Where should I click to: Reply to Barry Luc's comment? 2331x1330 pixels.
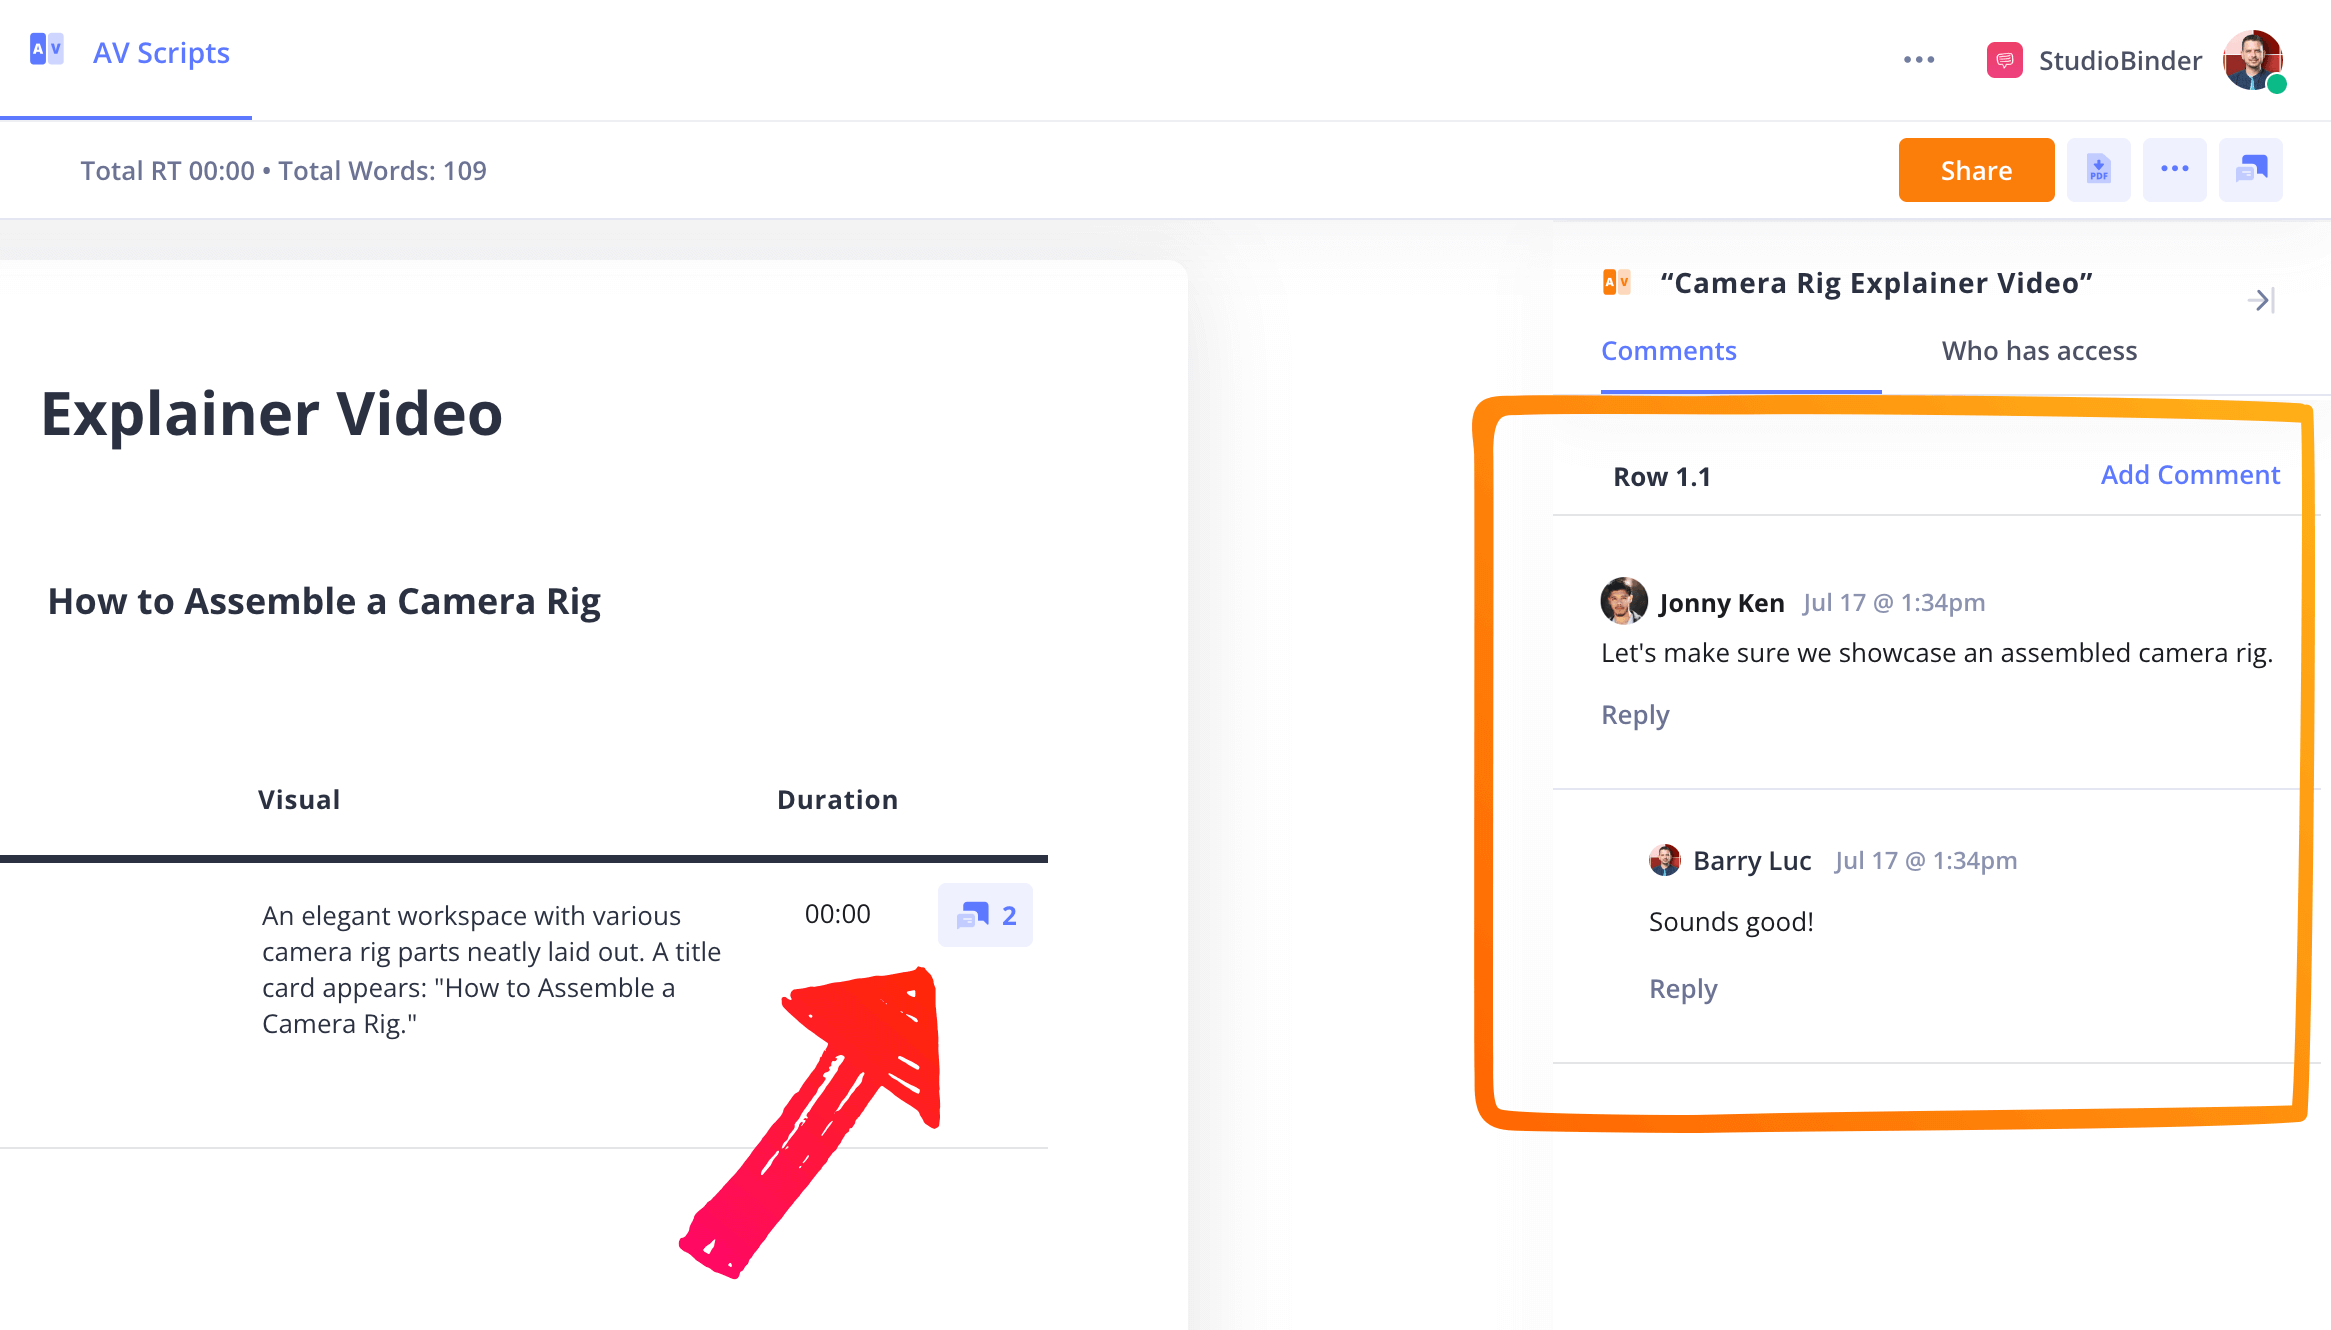(x=1683, y=989)
